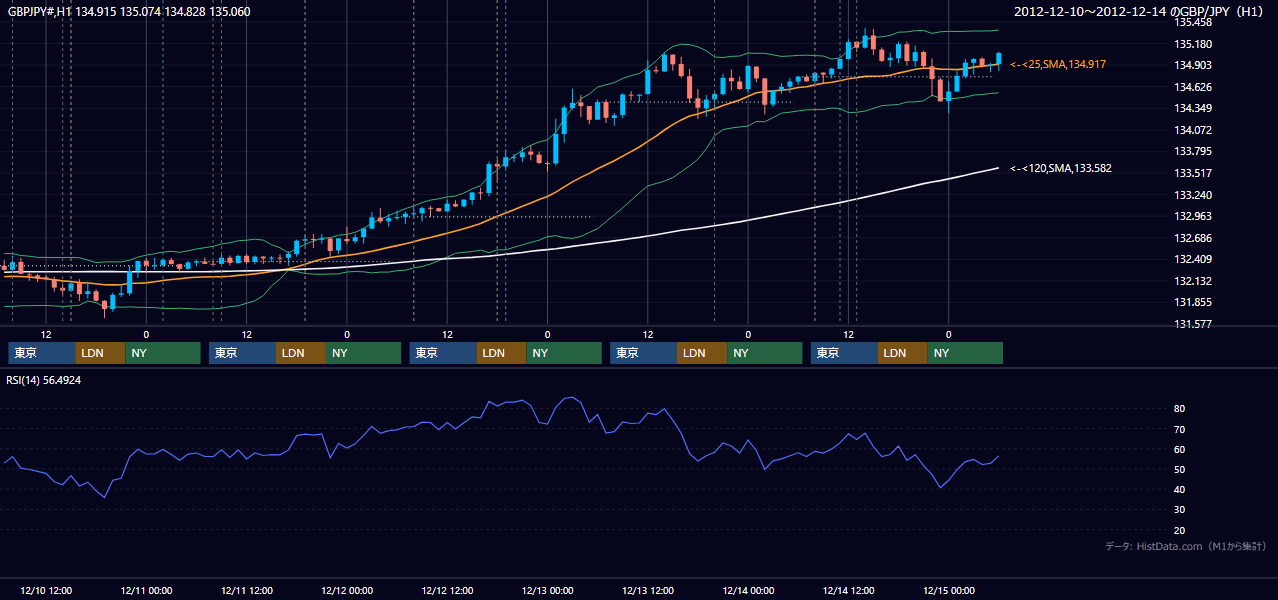Viewport: 1278px width, 600px height.
Task: Click price axis value 134.903
Action: (x=1194, y=65)
